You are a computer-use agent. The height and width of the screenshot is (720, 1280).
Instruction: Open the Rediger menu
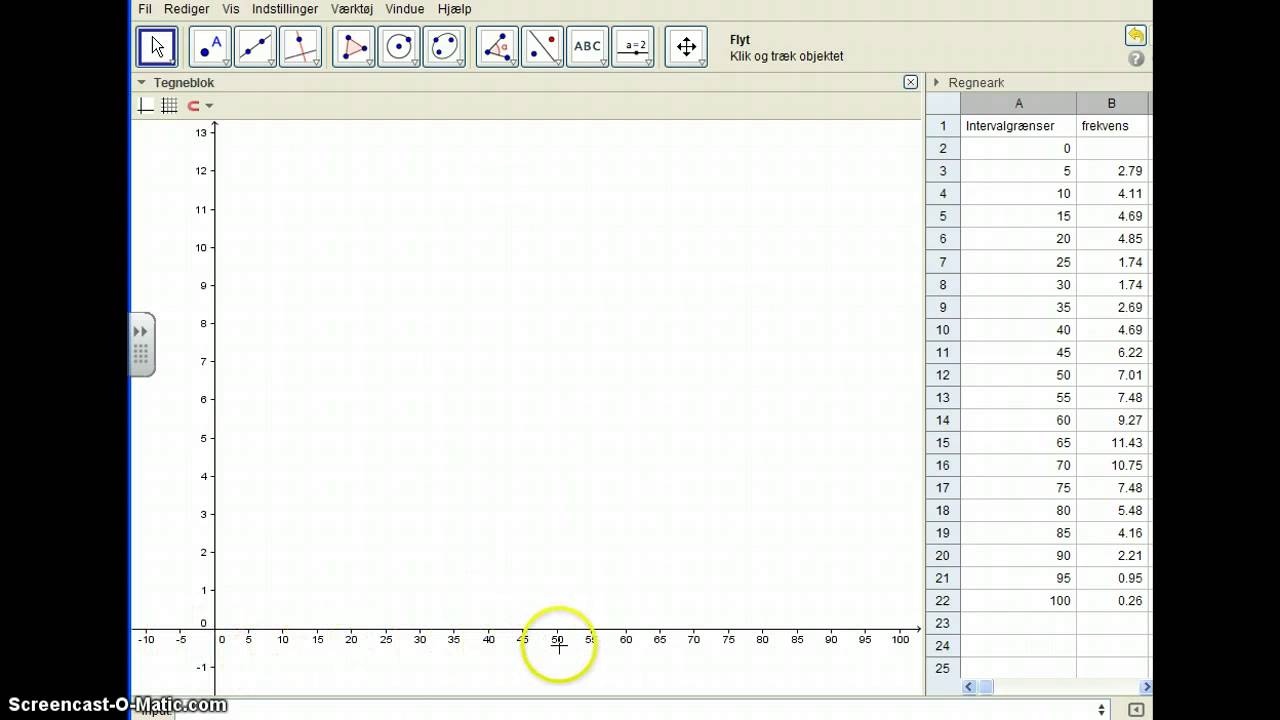pos(187,9)
